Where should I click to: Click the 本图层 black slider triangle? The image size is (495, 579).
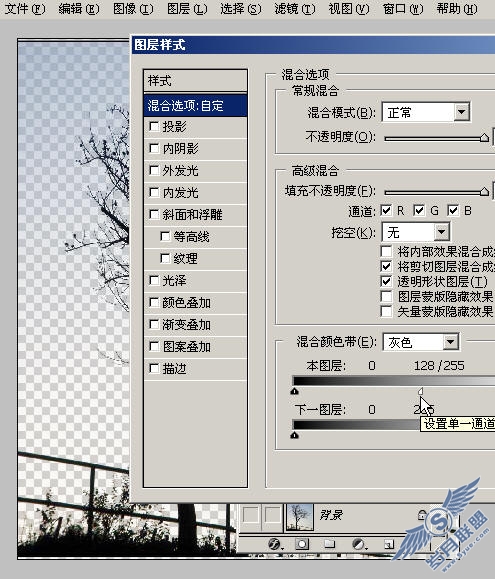pos(294,391)
